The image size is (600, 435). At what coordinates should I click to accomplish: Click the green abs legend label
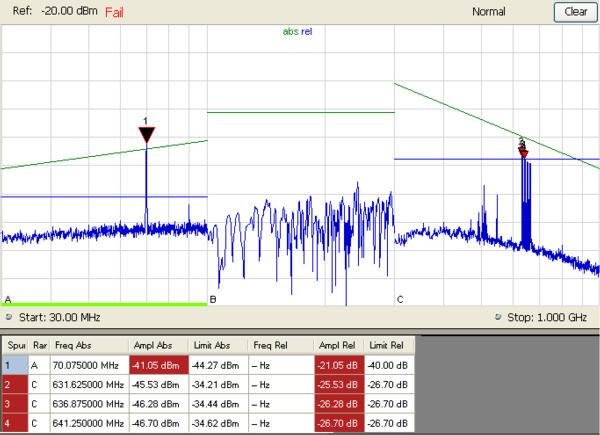pyautogui.click(x=291, y=31)
